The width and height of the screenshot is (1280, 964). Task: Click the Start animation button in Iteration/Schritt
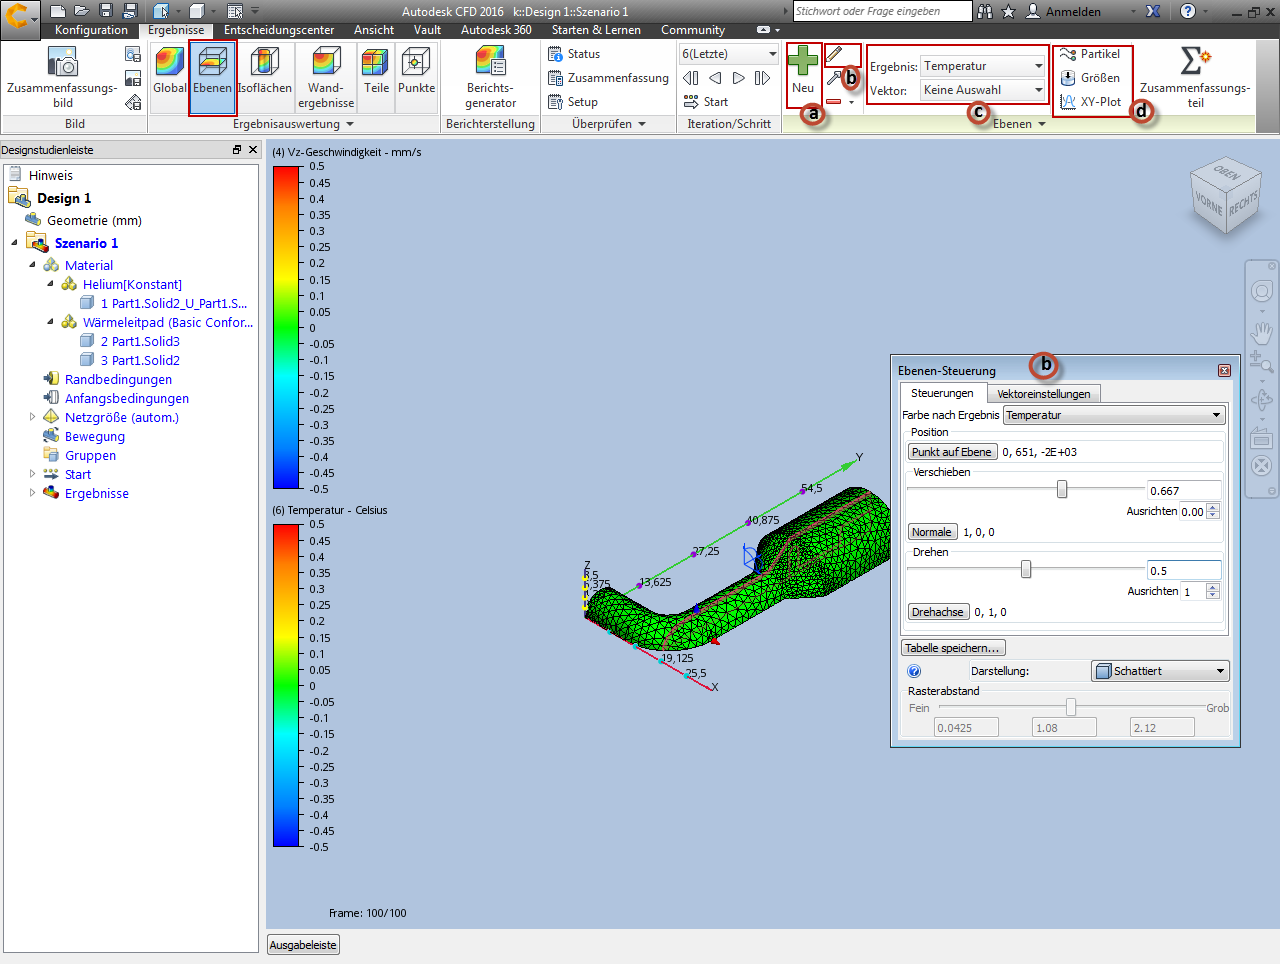(x=706, y=102)
